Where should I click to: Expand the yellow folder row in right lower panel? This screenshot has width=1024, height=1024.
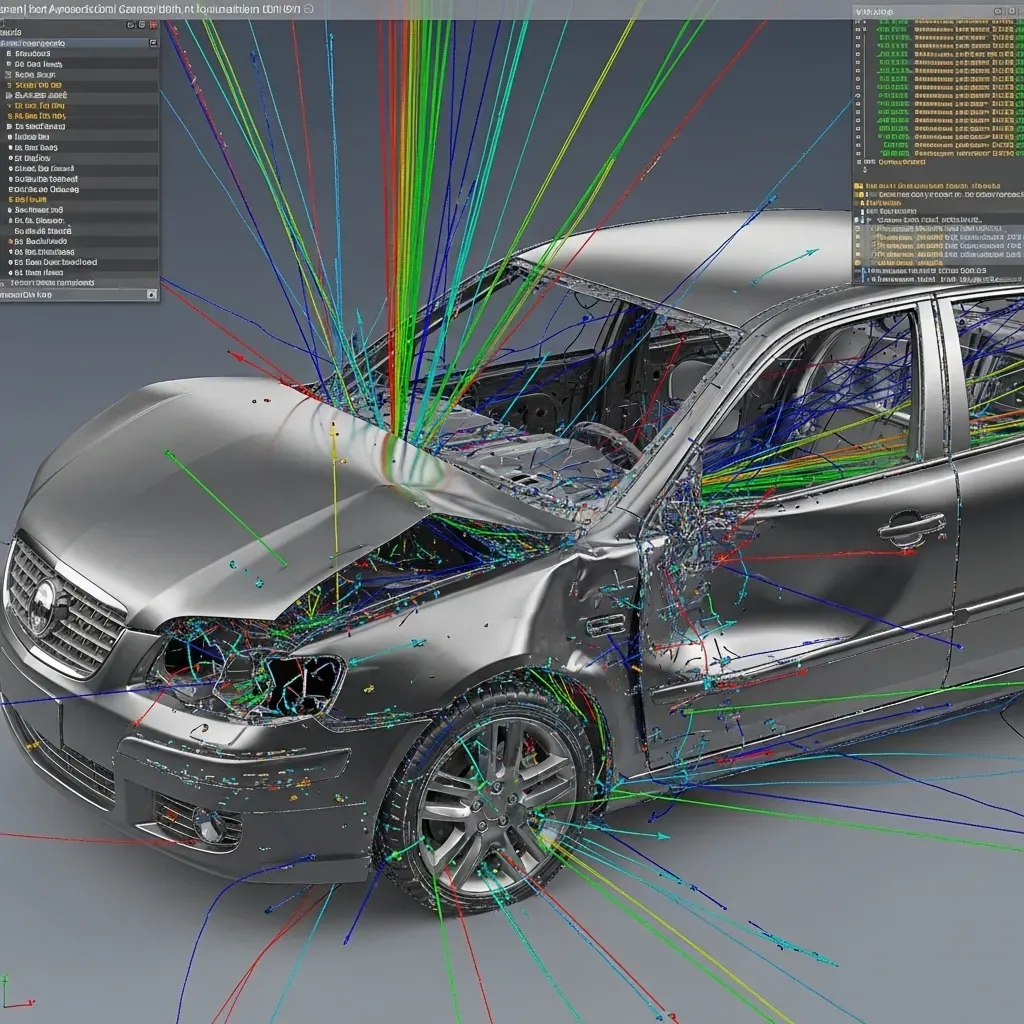859,186
